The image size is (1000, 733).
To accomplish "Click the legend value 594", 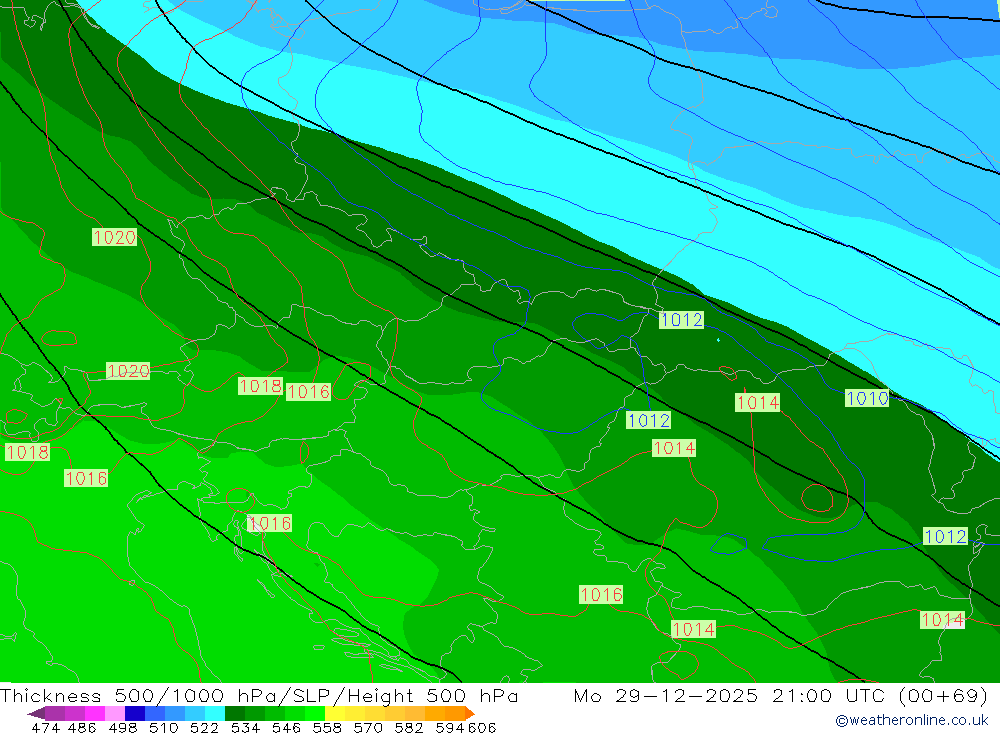I will pyautogui.click(x=450, y=727).
